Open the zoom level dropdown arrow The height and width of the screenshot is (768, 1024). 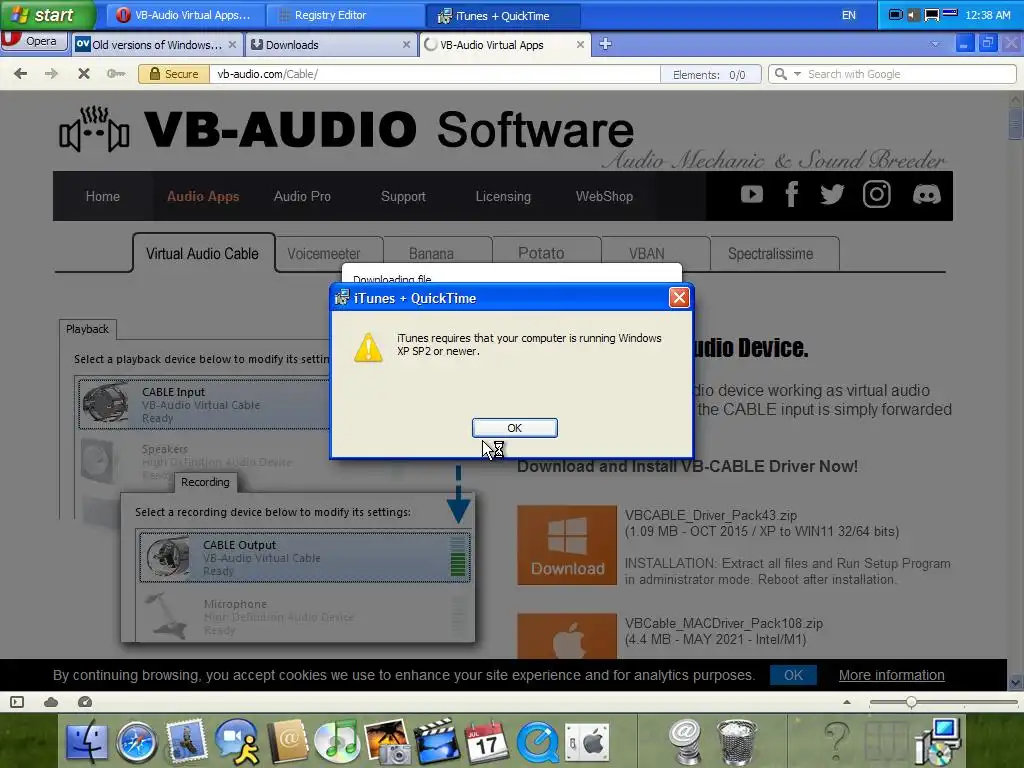click(x=847, y=702)
